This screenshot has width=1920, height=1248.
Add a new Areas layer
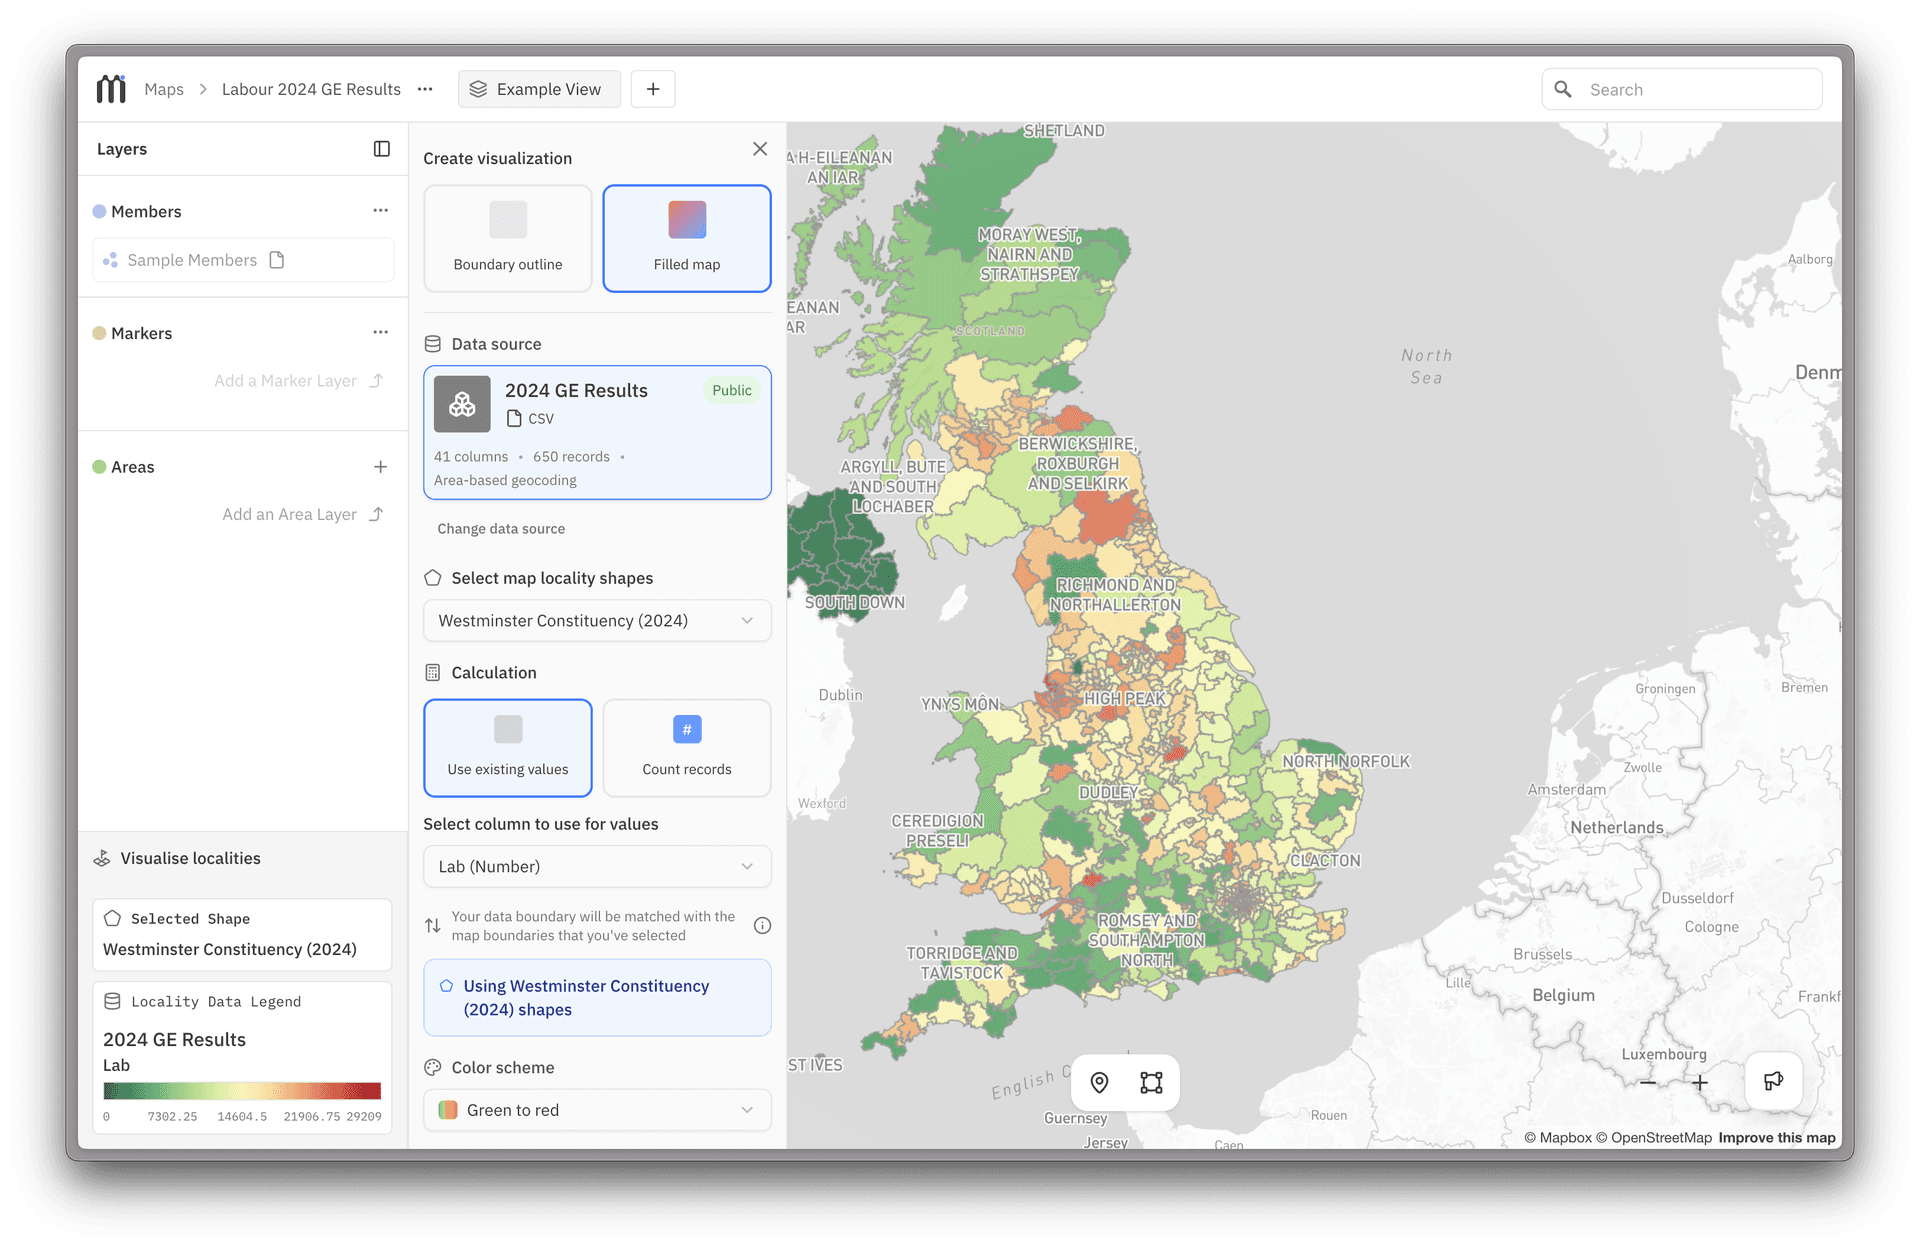(380, 467)
